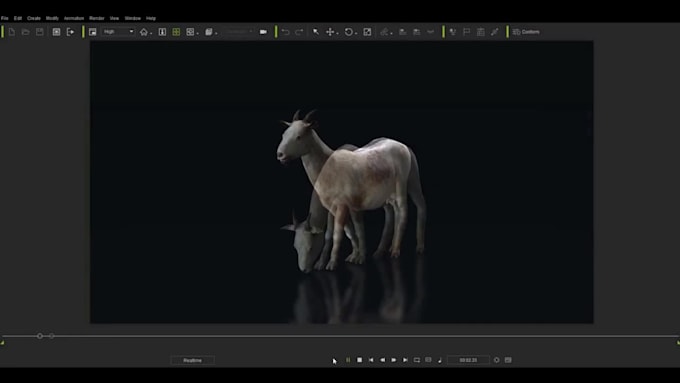Step to the previous frame

click(382, 360)
